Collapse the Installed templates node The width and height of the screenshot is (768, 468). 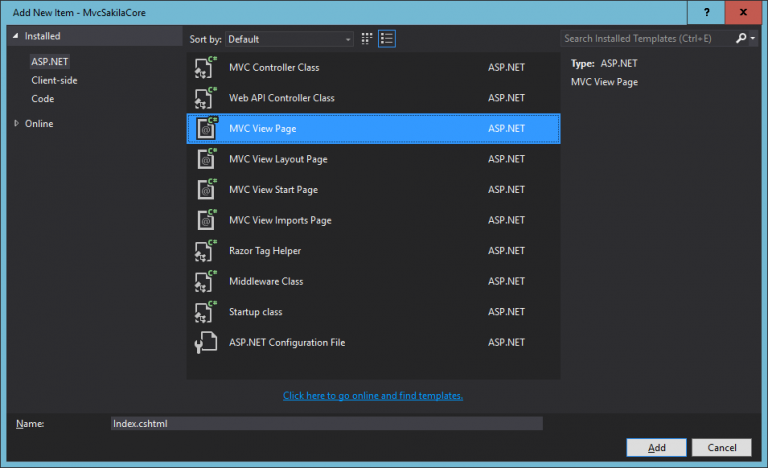click(16, 36)
